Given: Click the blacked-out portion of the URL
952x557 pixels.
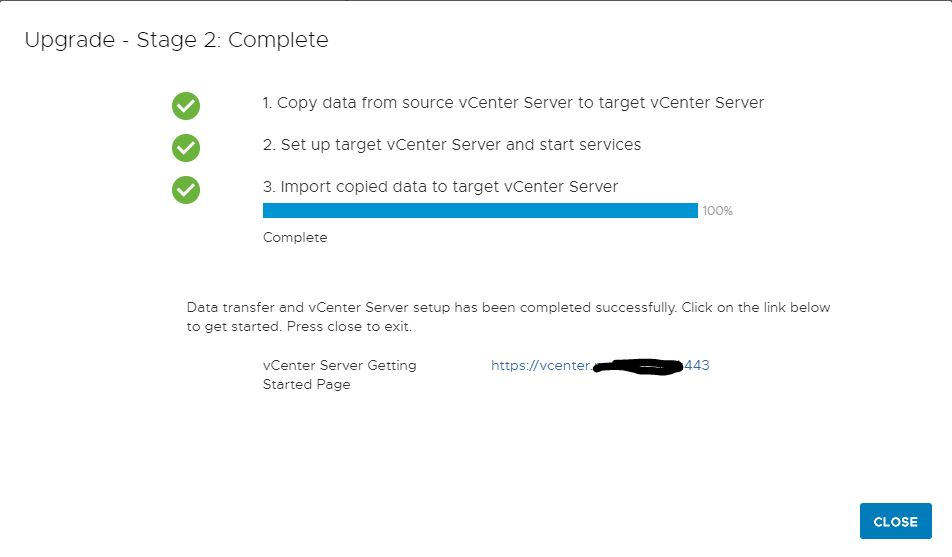Looking at the screenshot, I should pos(638,367).
